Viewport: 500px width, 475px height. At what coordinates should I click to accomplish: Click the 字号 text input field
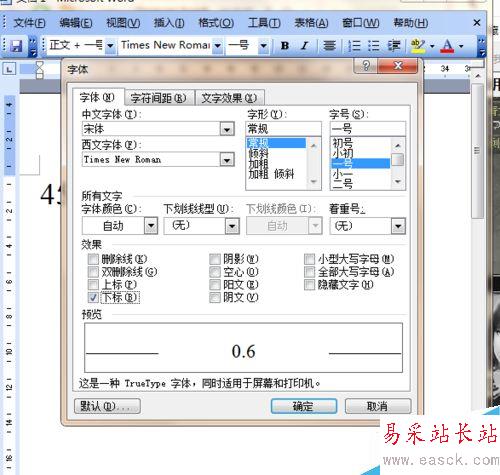click(x=368, y=129)
